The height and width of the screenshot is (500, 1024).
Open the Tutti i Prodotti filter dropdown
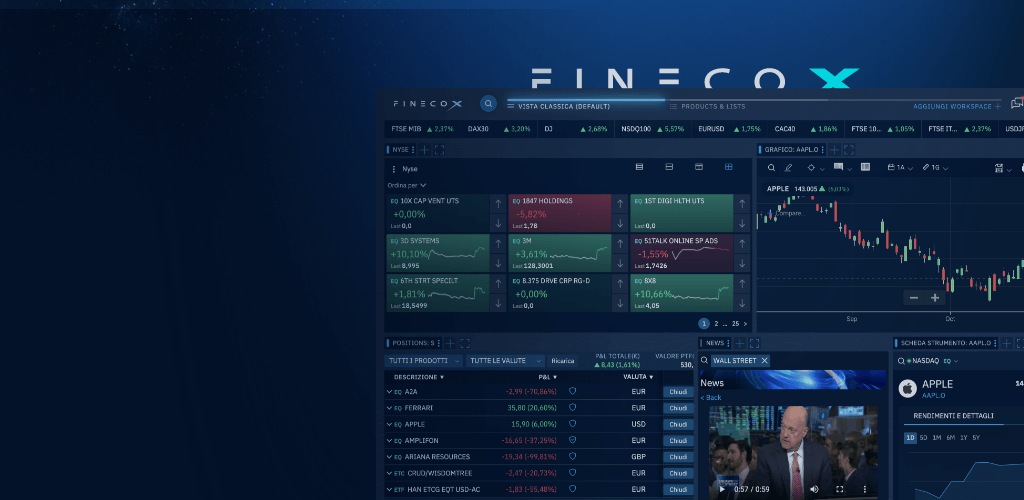423,360
